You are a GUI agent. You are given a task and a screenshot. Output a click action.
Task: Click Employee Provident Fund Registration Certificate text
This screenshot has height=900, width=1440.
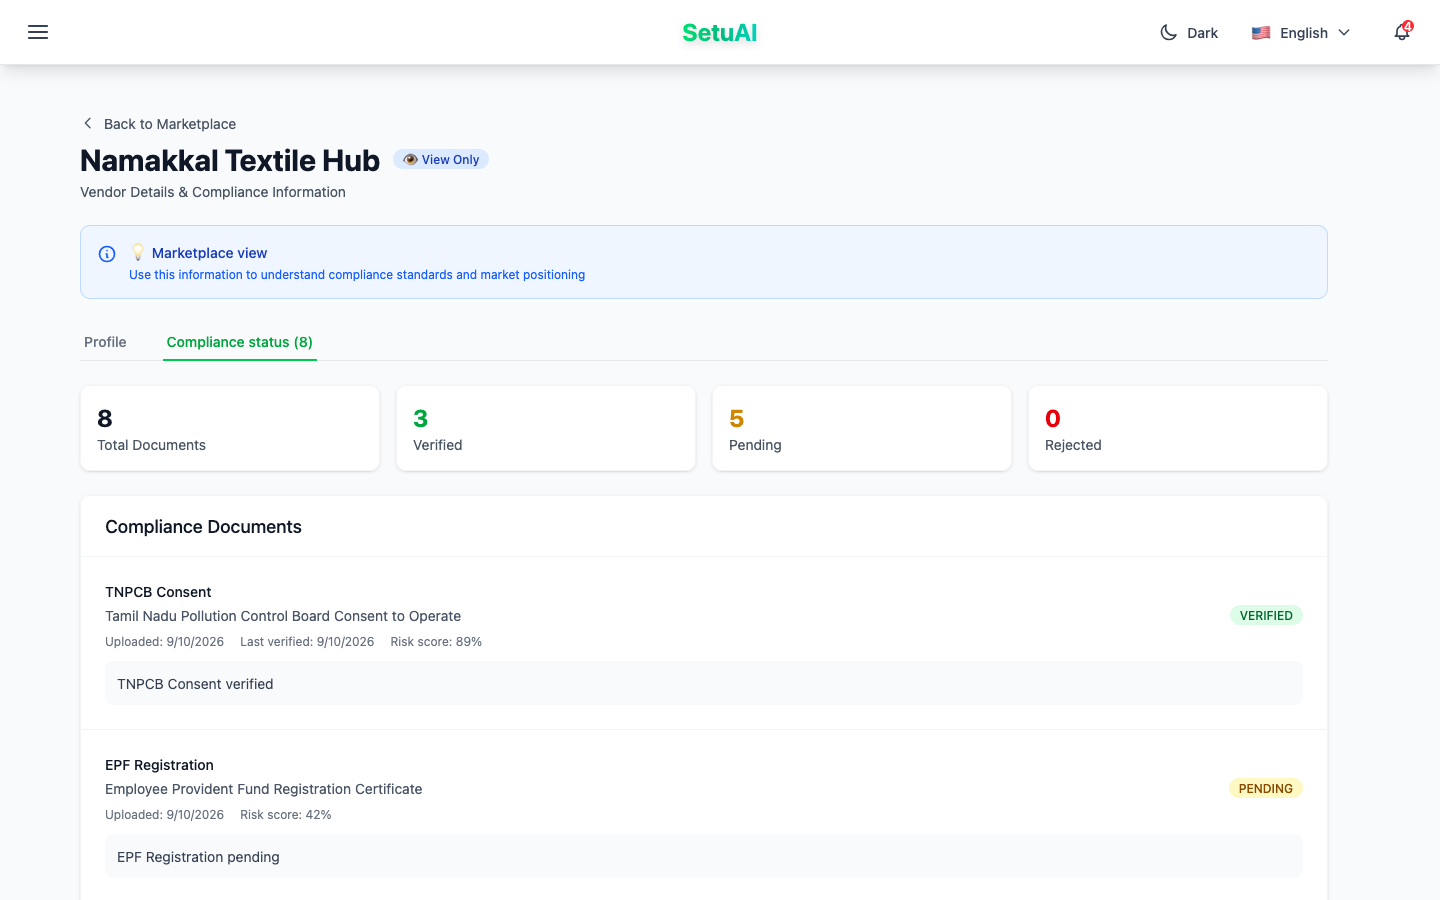[264, 789]
